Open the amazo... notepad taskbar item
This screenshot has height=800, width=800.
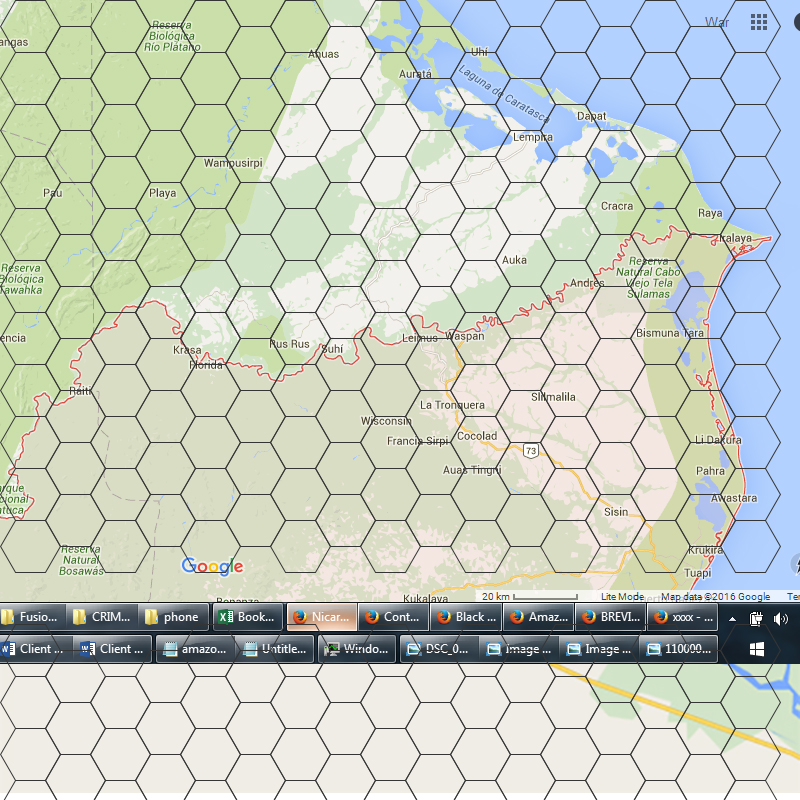click(195, 649)
